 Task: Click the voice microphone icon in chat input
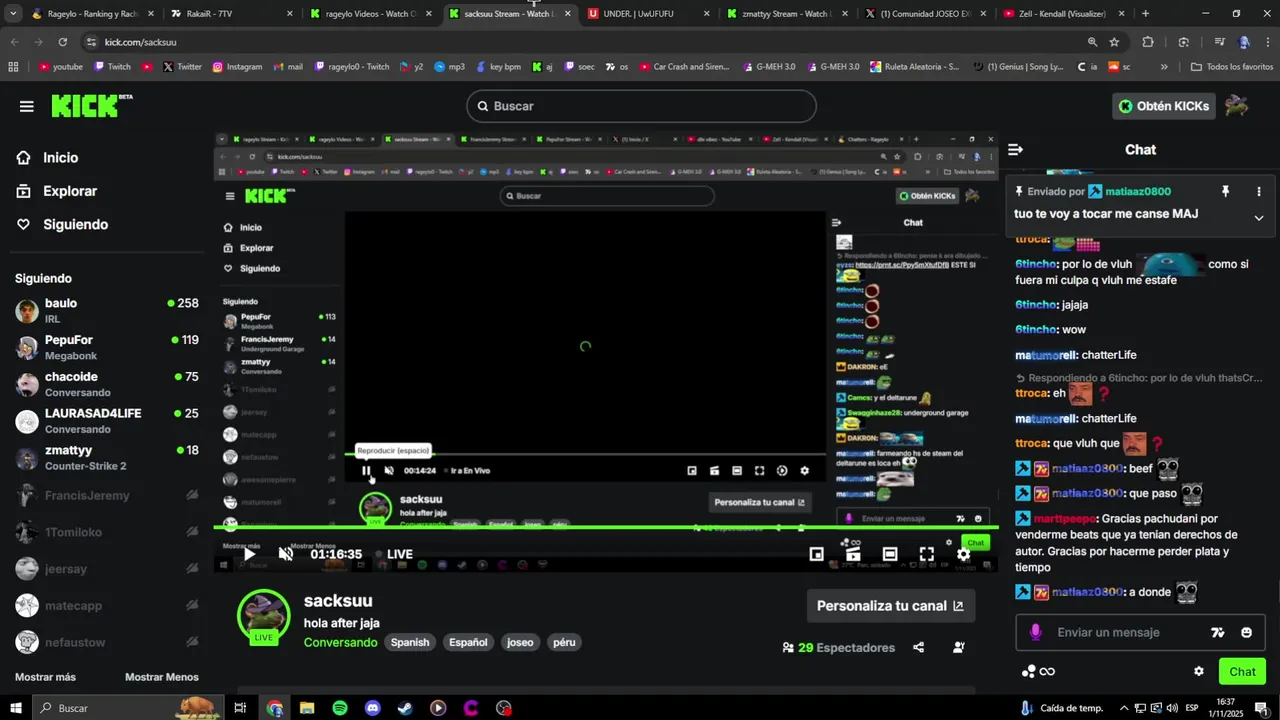coord(1036,632)
